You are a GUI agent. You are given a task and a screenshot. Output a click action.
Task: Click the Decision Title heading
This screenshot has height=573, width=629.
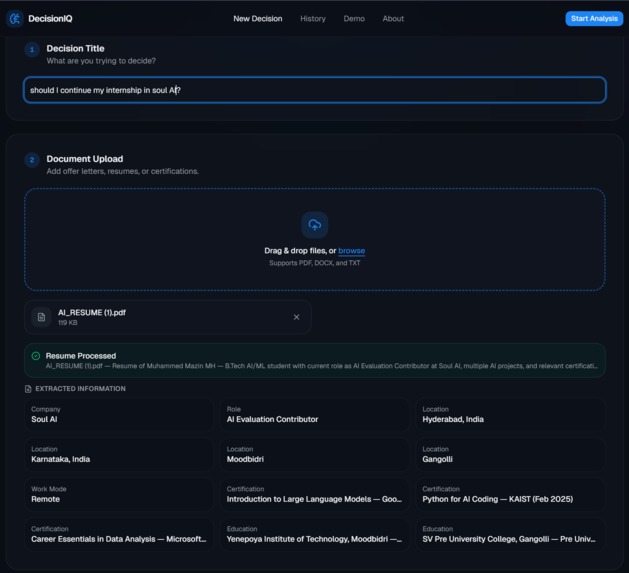click(x=75, y=49)
